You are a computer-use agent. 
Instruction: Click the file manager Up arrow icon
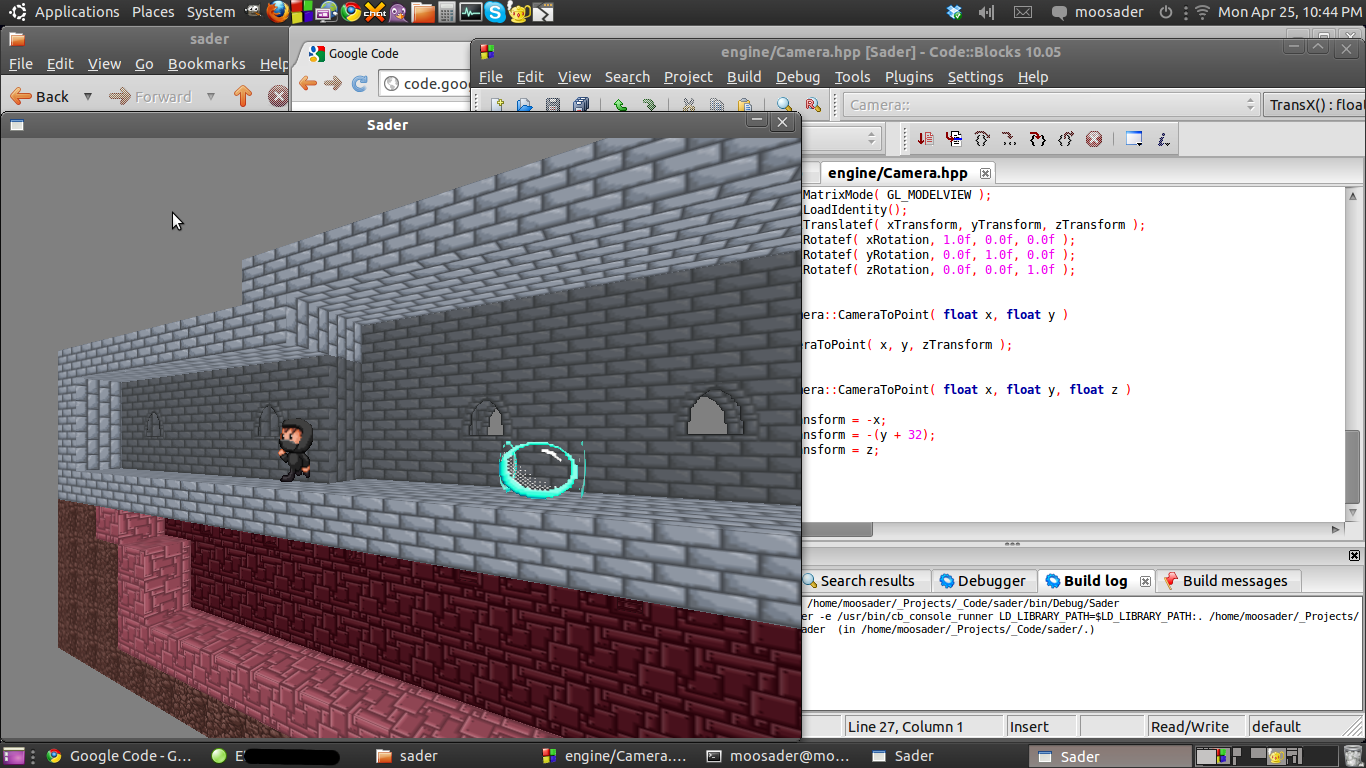pyautogui.click(x=242, y=96)
